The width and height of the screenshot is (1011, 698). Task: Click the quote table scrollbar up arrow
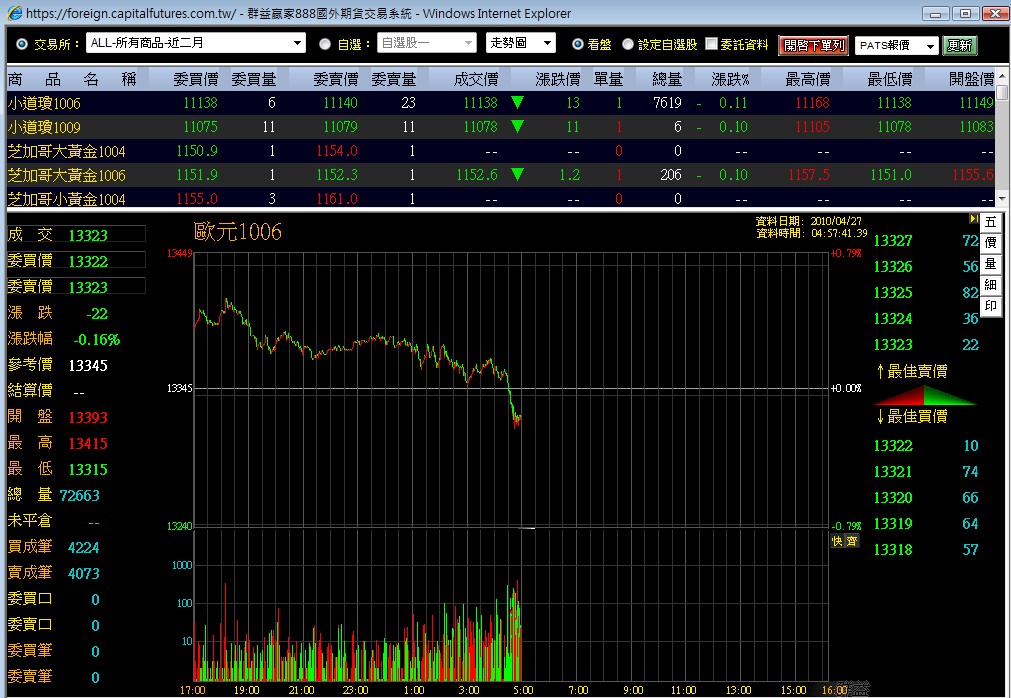[x=1002, y=76]
